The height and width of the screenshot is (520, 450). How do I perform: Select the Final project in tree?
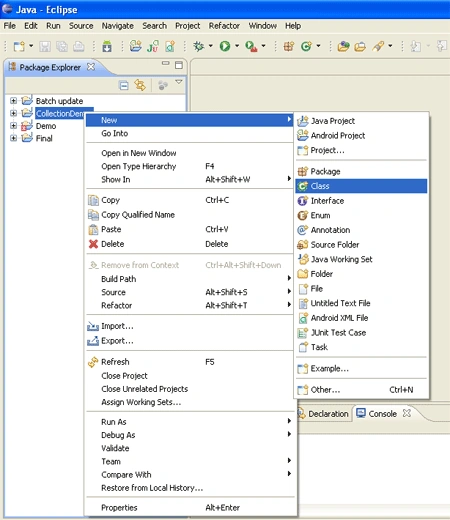[44, 138]
